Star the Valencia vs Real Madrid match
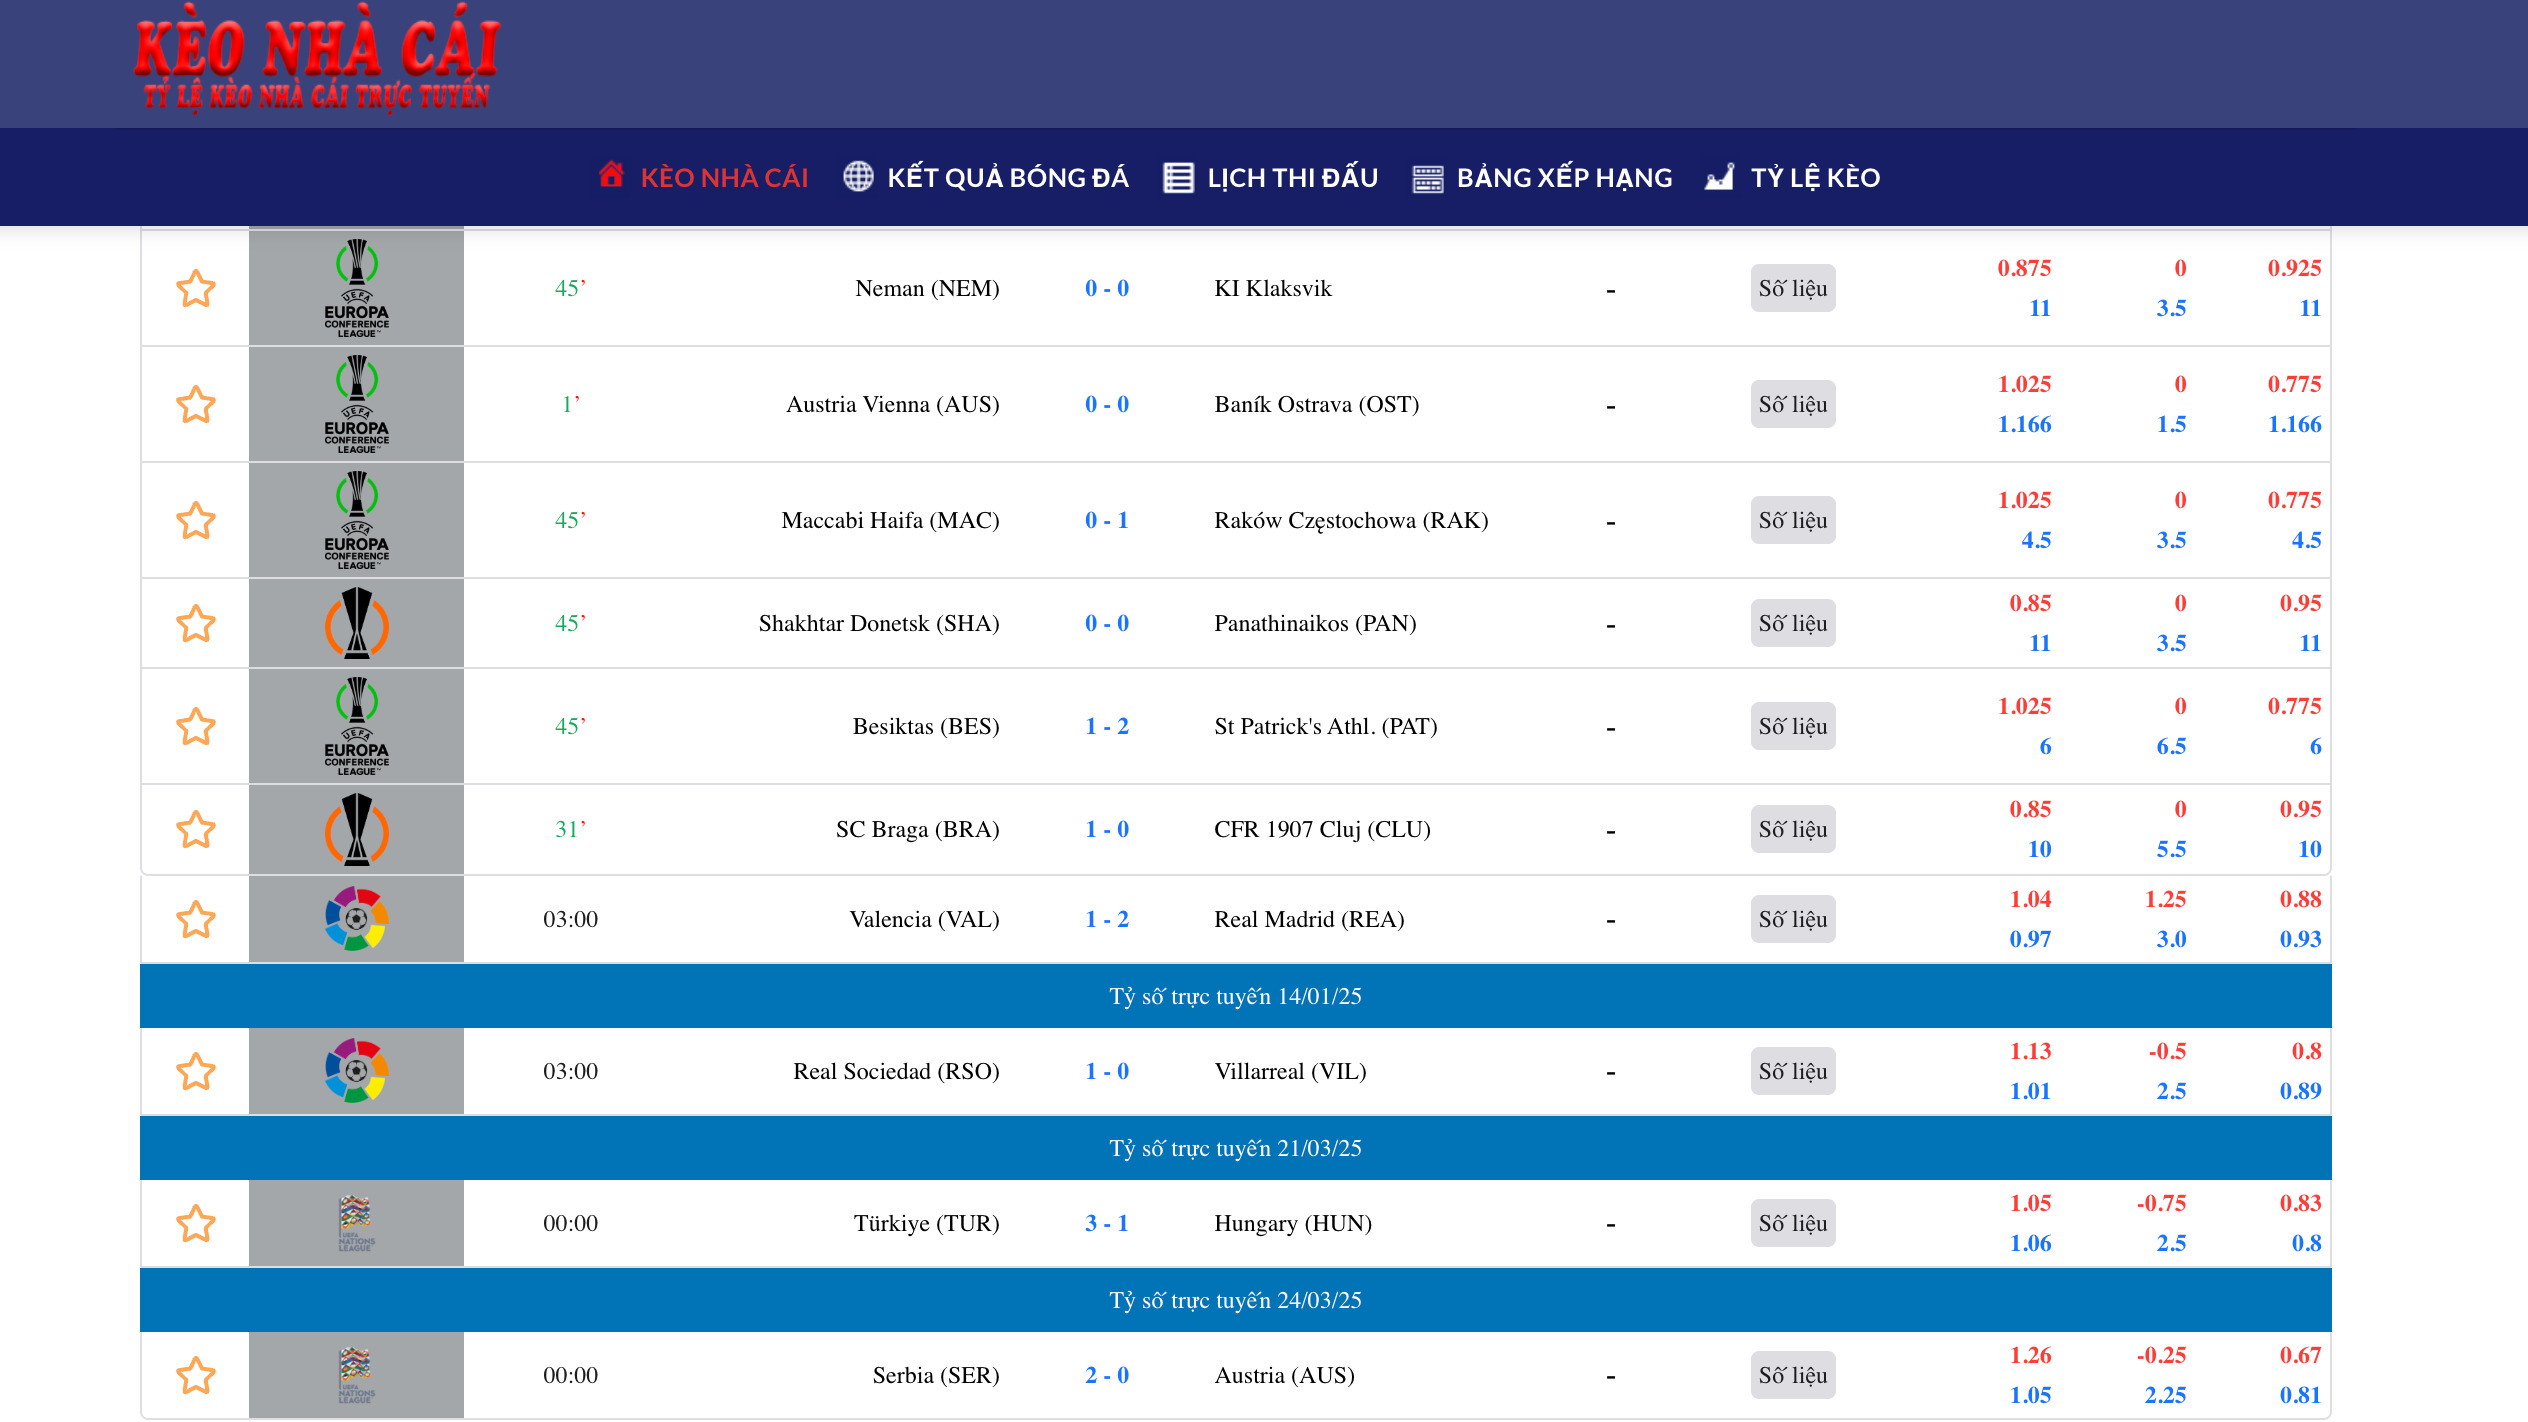The width and height of the screenshot is (2528, 1422). 196,920
